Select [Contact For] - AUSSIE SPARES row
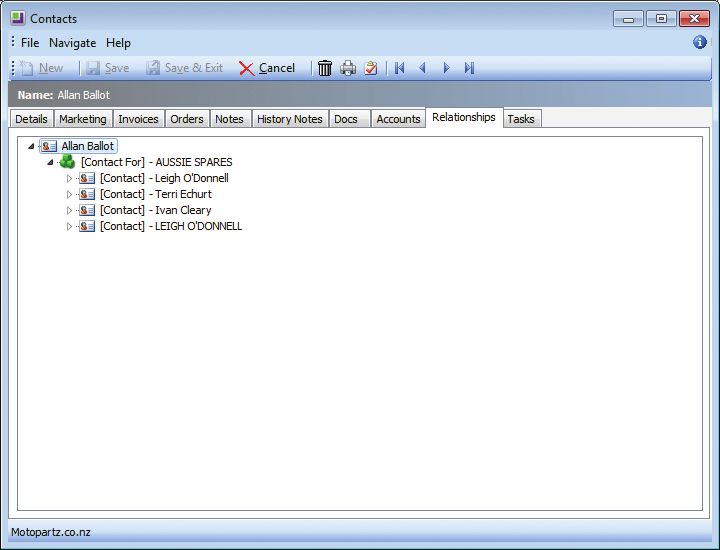 click(157, 162)
